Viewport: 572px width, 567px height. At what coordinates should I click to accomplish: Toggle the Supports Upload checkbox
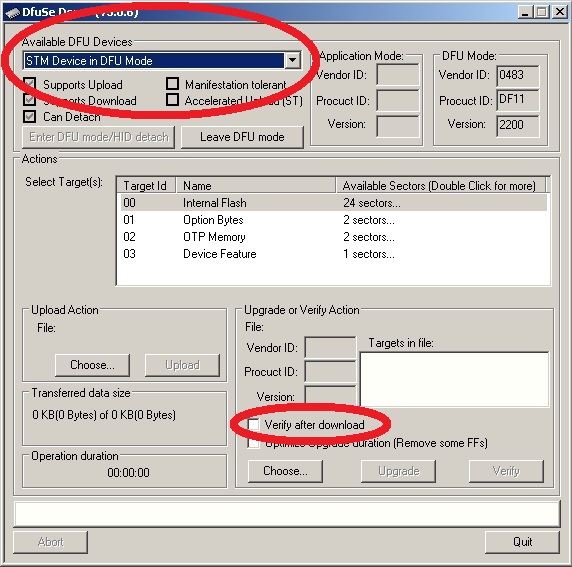(x=30, y=84)
